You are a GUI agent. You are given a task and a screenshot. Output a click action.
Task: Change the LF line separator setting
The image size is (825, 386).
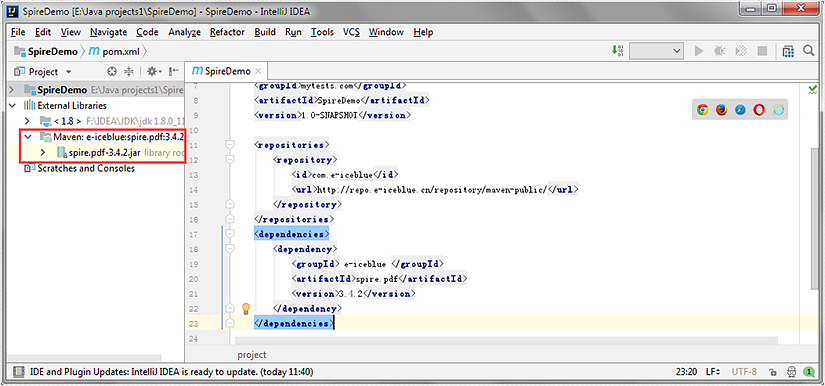click(x=713, y=372)
